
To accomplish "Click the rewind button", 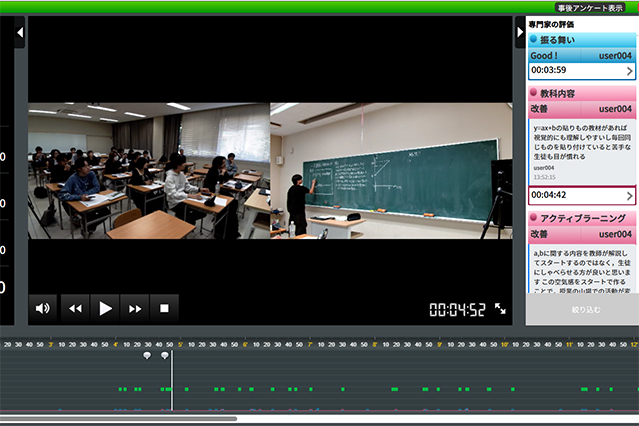I will (x=75, y=308).
